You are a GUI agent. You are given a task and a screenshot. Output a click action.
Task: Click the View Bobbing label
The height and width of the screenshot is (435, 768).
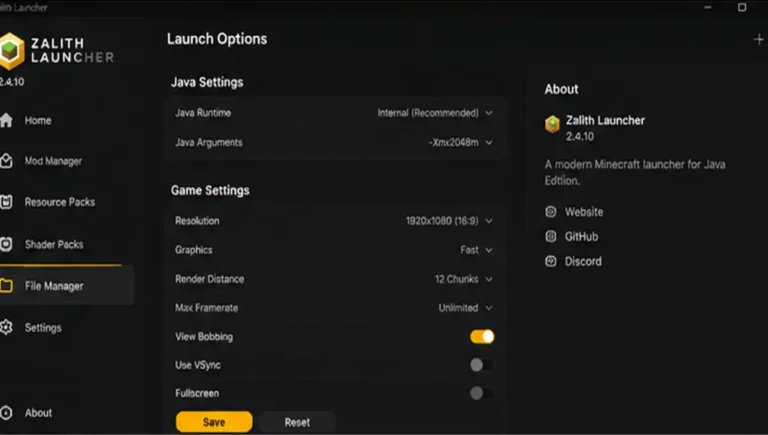coord(204,337)
